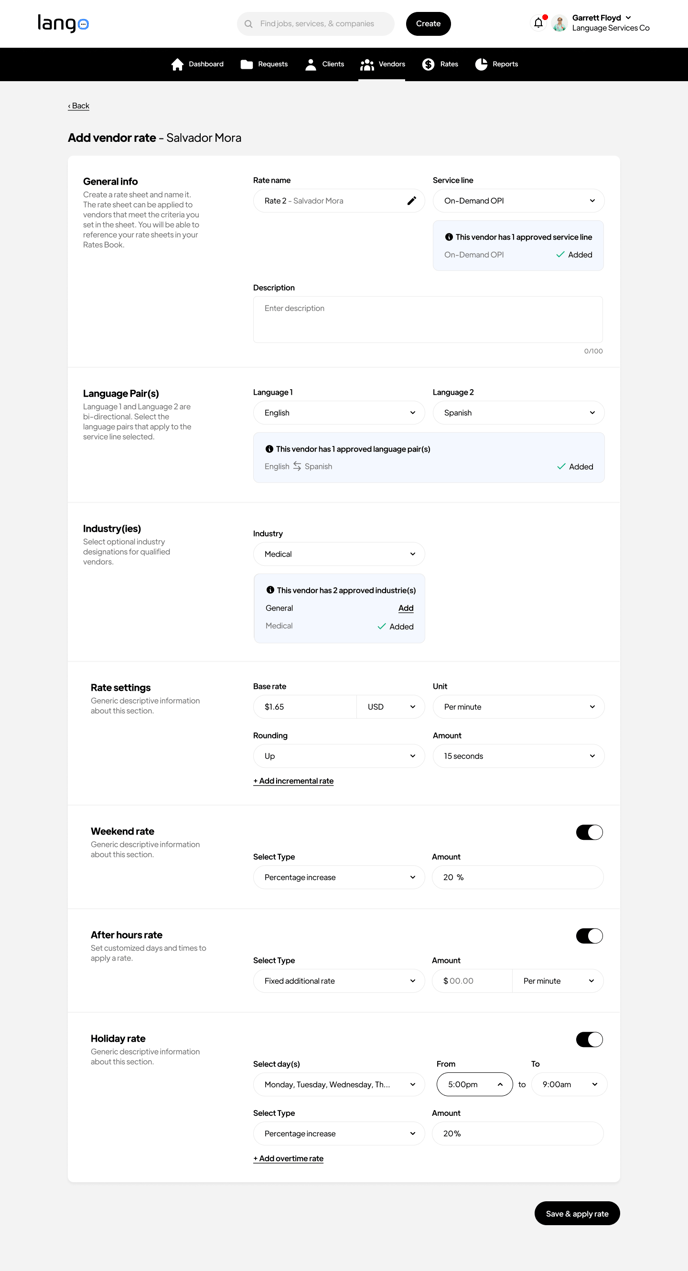
Task: Open the notifications bell
Action: [538, 23]
